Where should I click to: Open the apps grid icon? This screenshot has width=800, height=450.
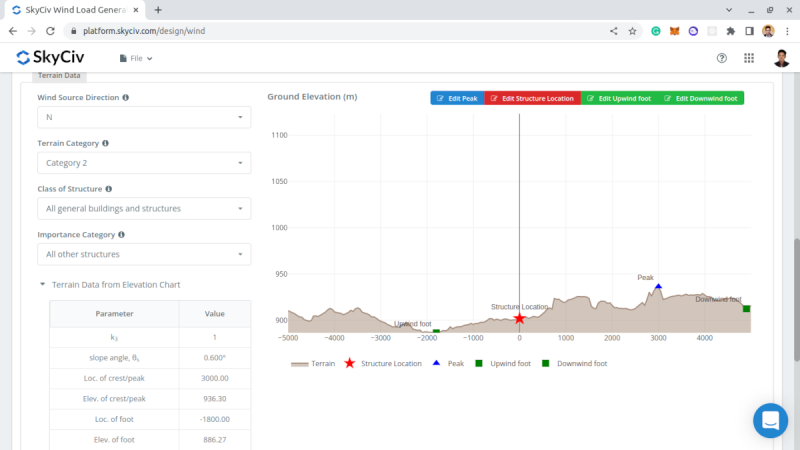[749, 58]
